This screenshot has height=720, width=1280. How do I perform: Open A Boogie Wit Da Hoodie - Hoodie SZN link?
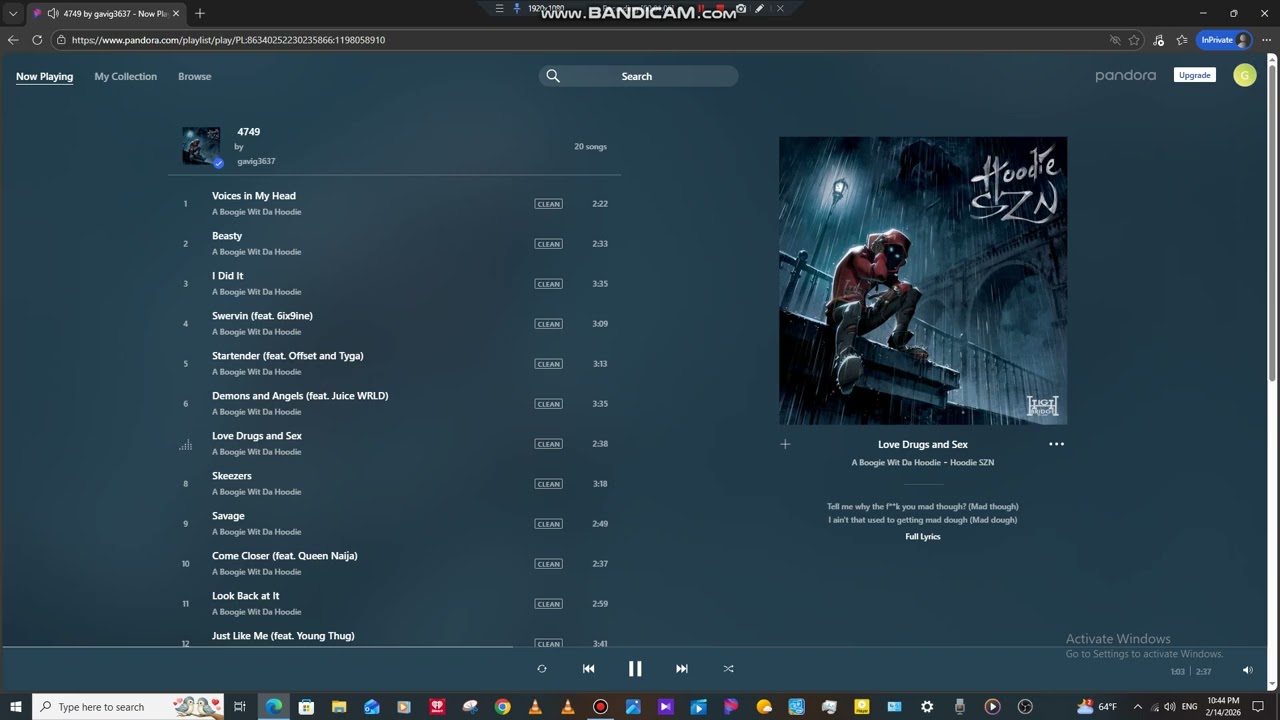[x=923, y=463]
